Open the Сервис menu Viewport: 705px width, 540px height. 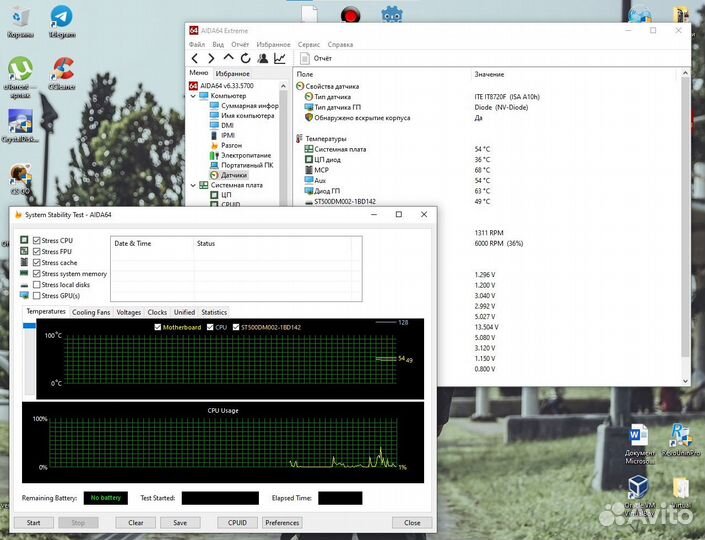click(x=309, y=45)
